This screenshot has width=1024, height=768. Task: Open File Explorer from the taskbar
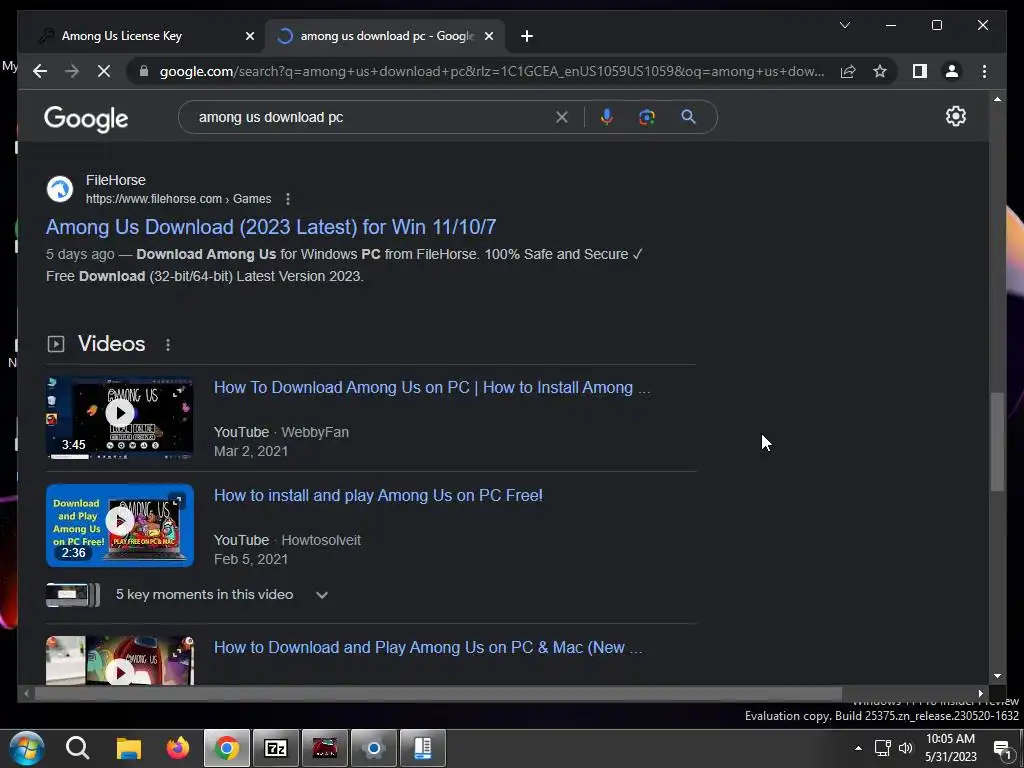(129, 748)
